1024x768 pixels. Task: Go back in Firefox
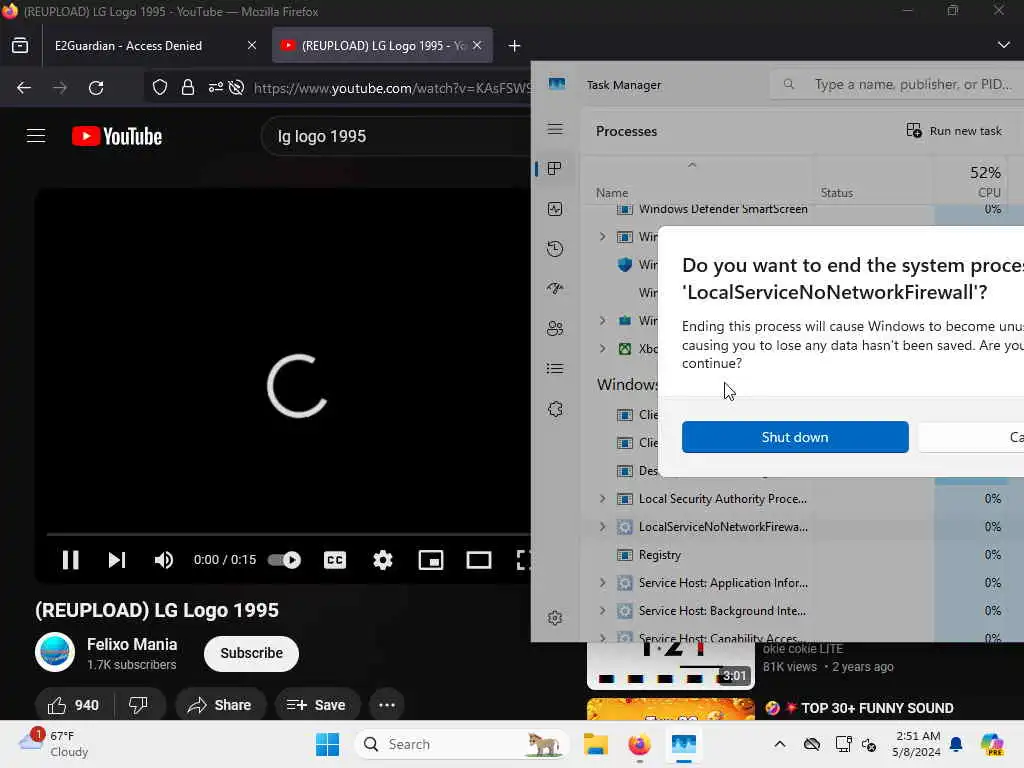coord(24,88)
